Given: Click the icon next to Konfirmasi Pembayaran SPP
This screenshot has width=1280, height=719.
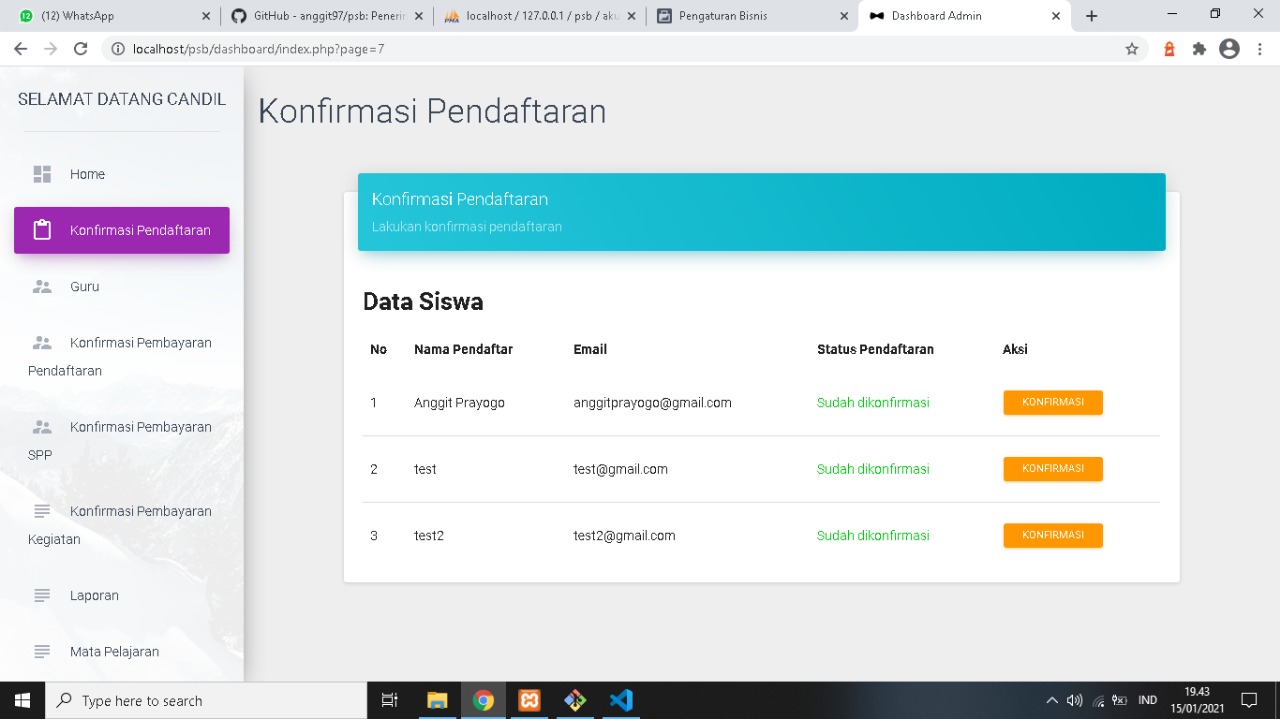Looking at the screenshot, I should click(x=42, y=426).
